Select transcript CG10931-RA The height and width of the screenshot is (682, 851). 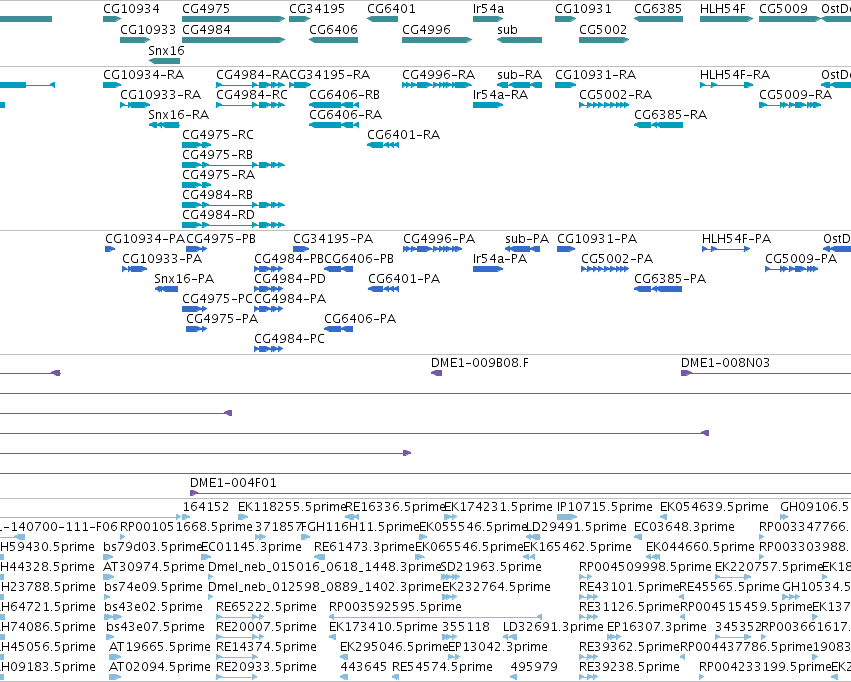tap(595, 75)
